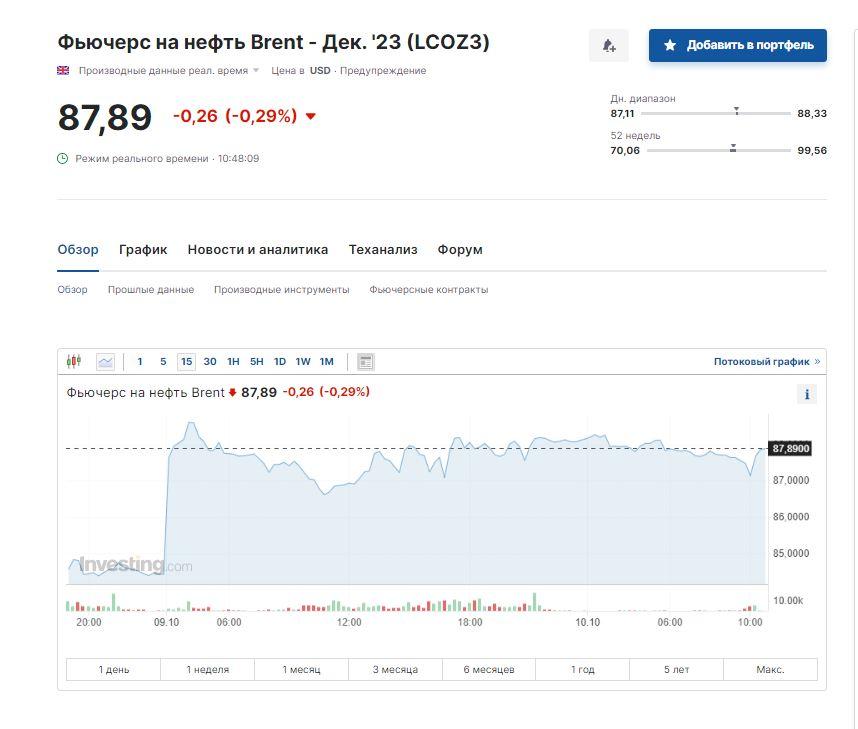Choose the 1D chart interval
The image size is (858, 729).
click(x=280, y=362)
